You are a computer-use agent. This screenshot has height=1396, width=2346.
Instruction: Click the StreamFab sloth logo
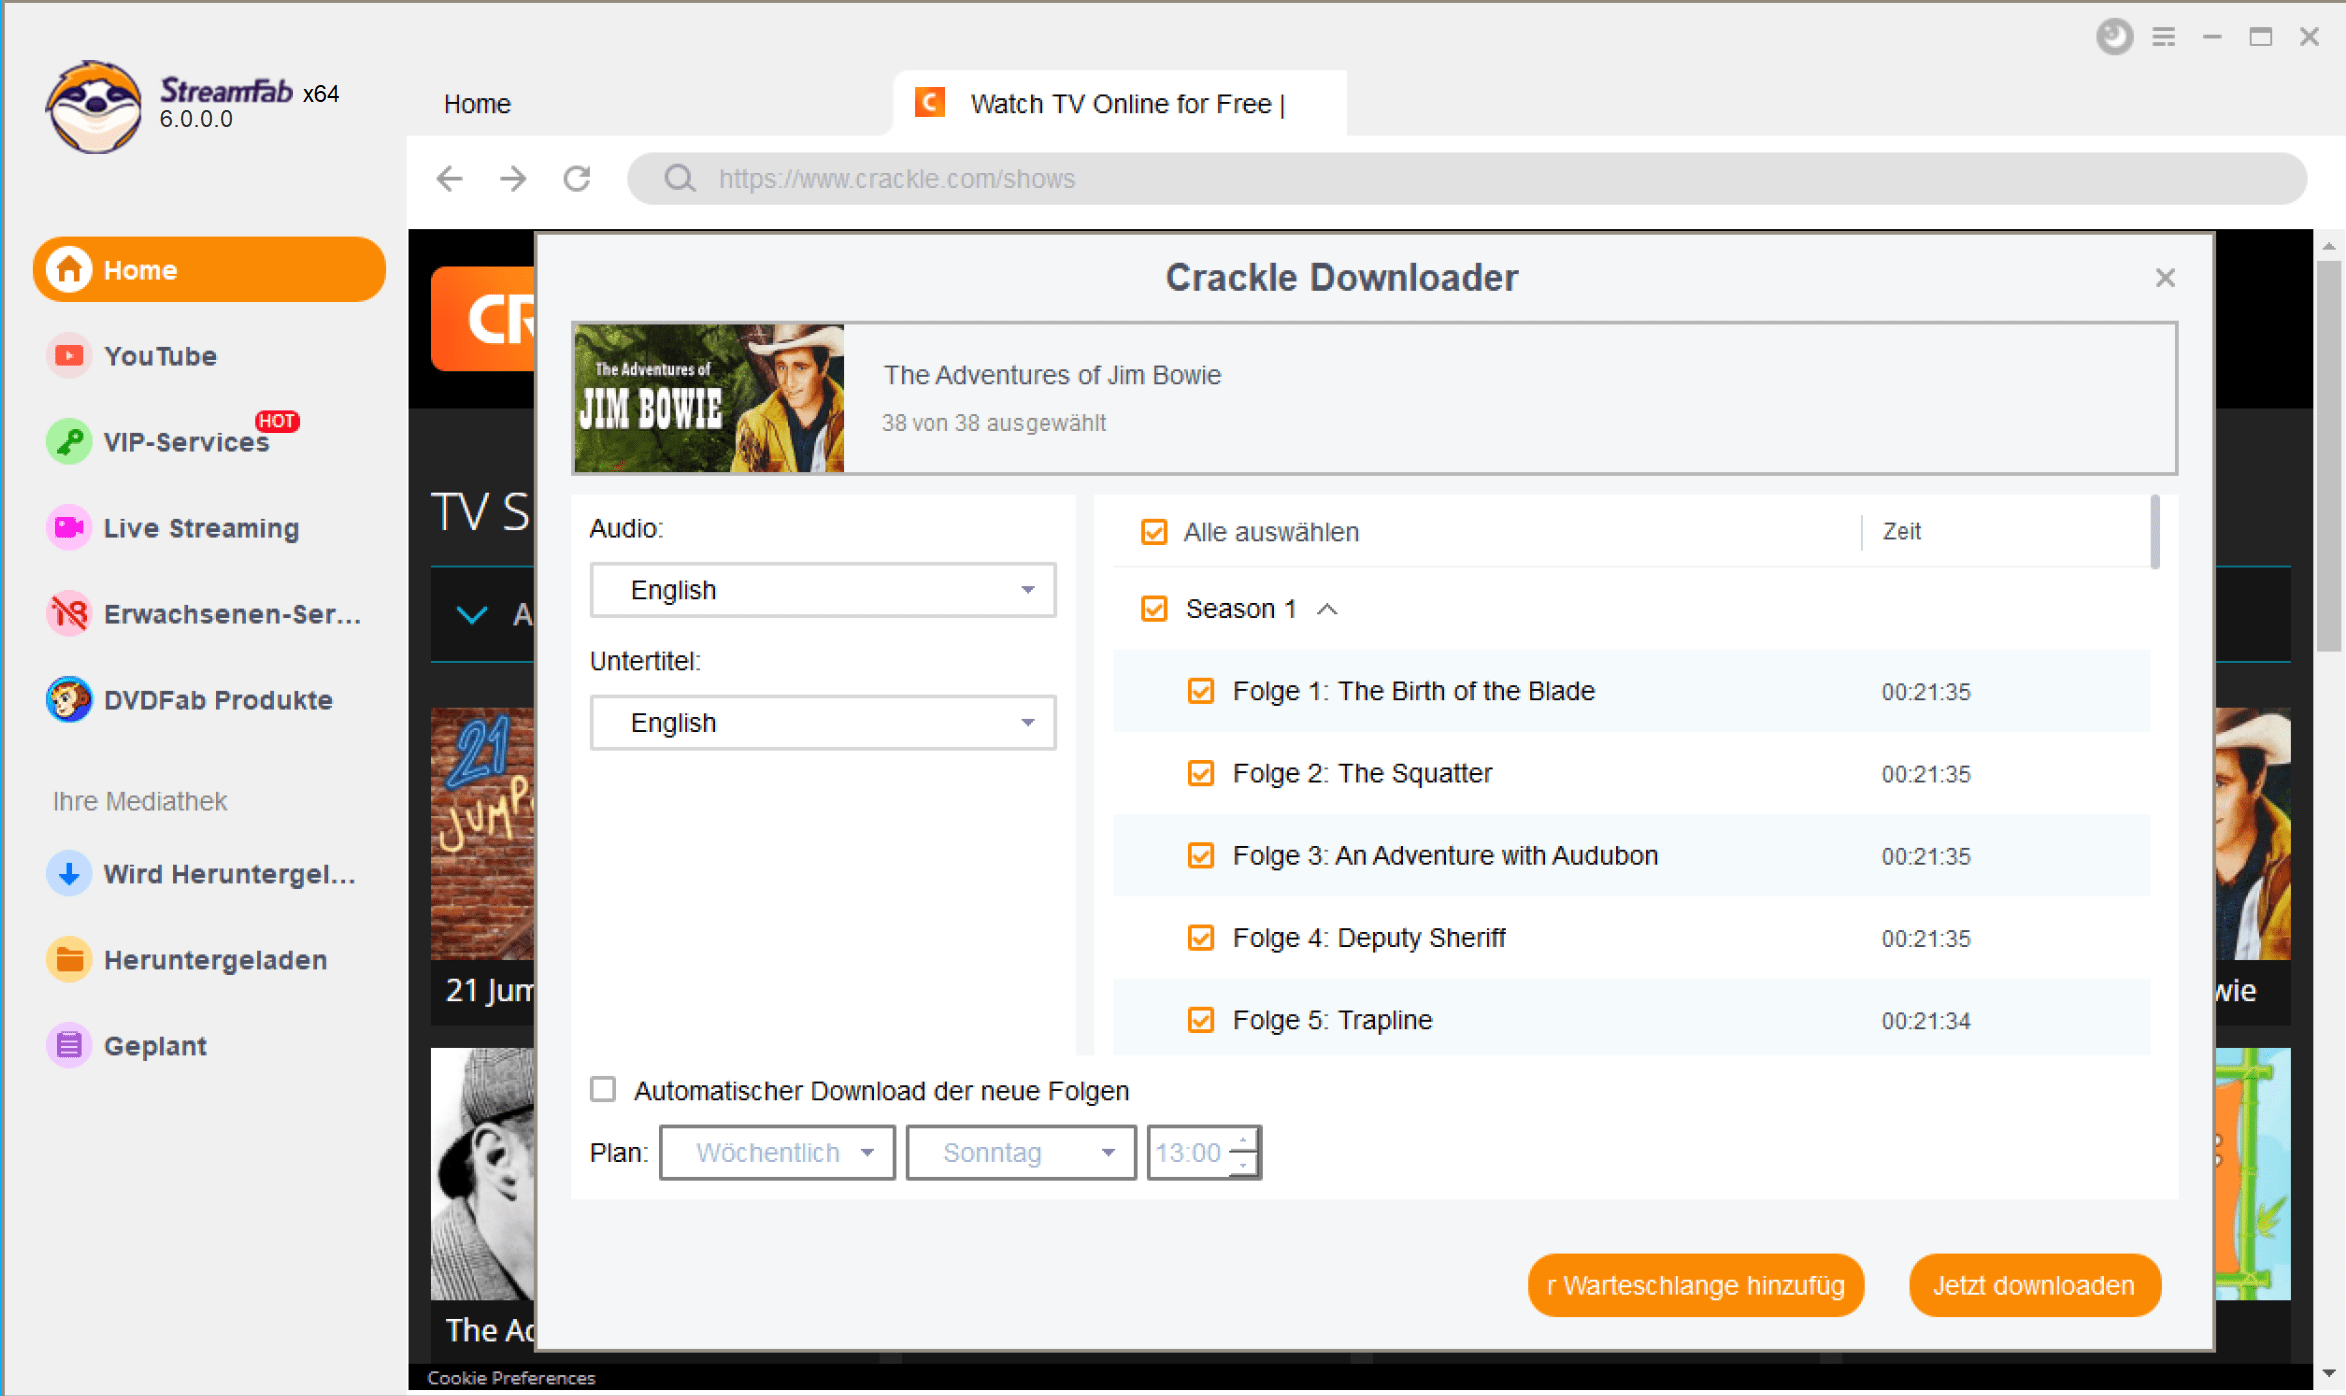coord(94,106)
